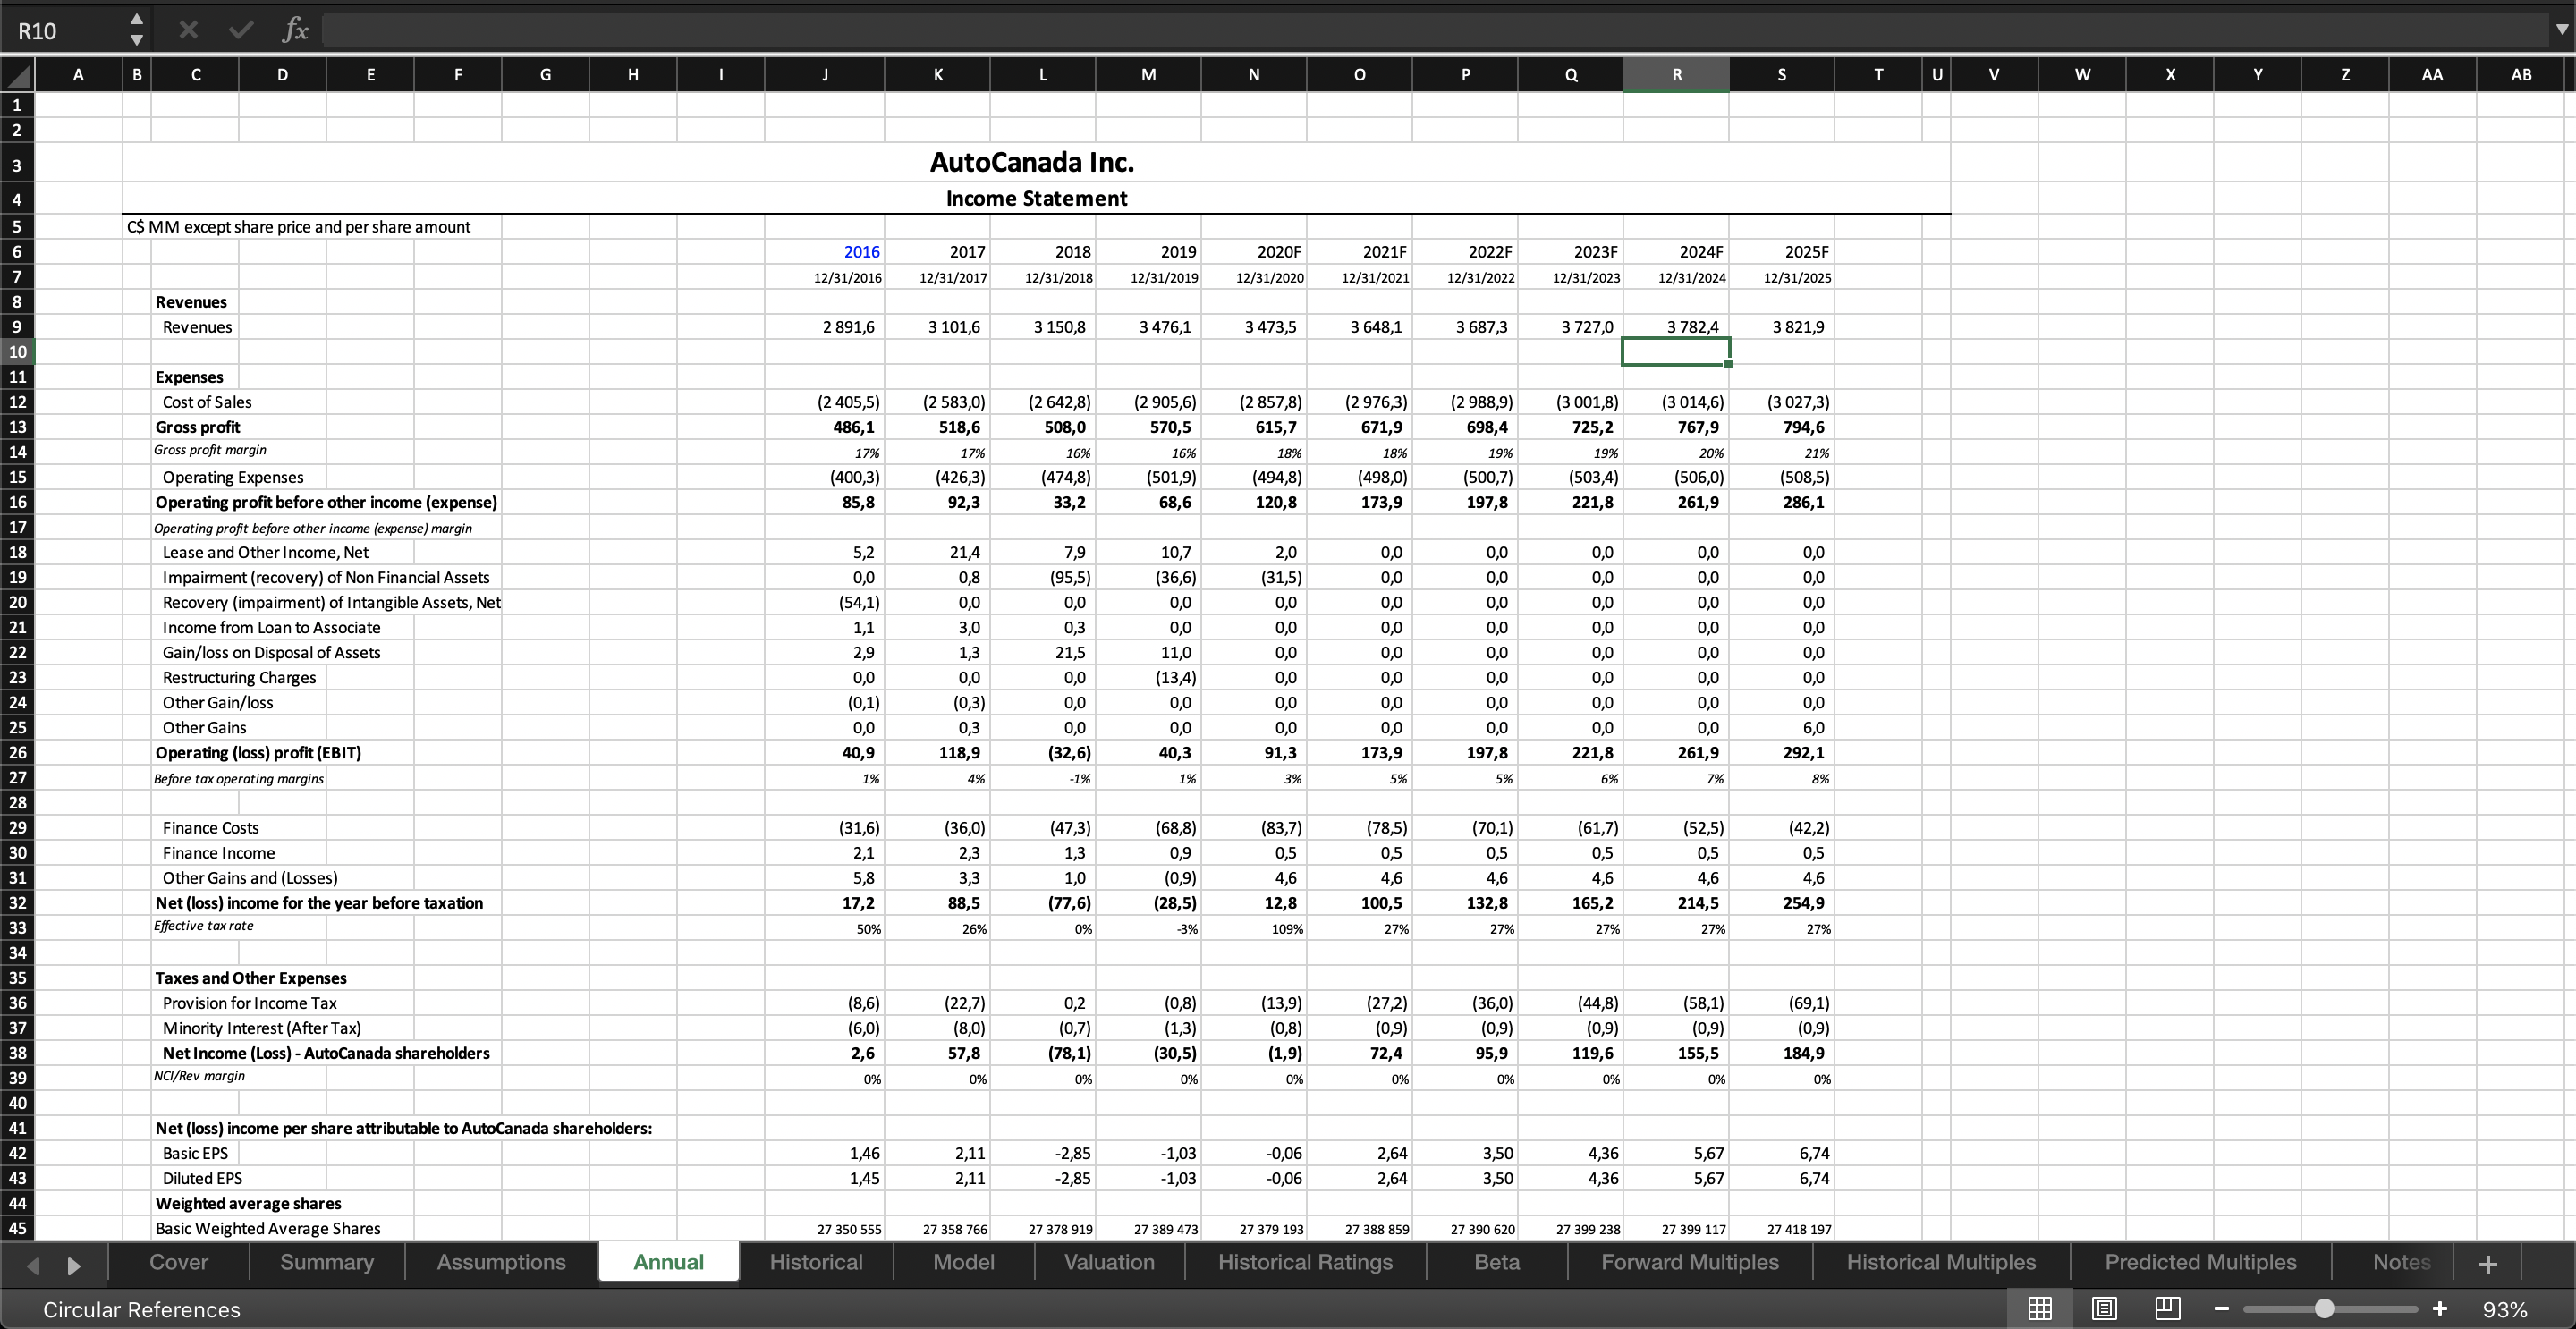Click the Operating Expenses label
This screenshot has height=1329, width=2576.
click(233, 477)
